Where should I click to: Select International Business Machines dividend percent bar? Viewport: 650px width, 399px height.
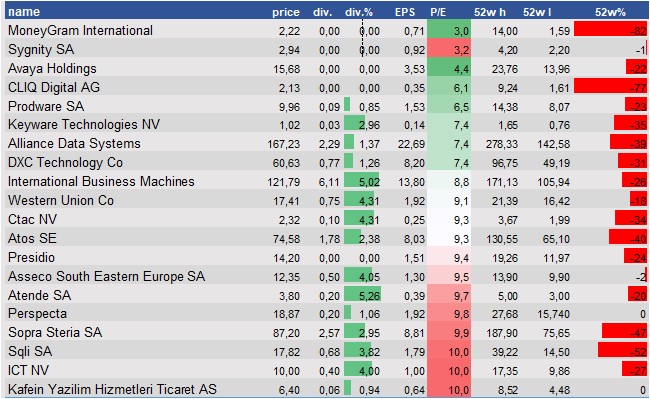pyautogui.click(x=361, y=181)
